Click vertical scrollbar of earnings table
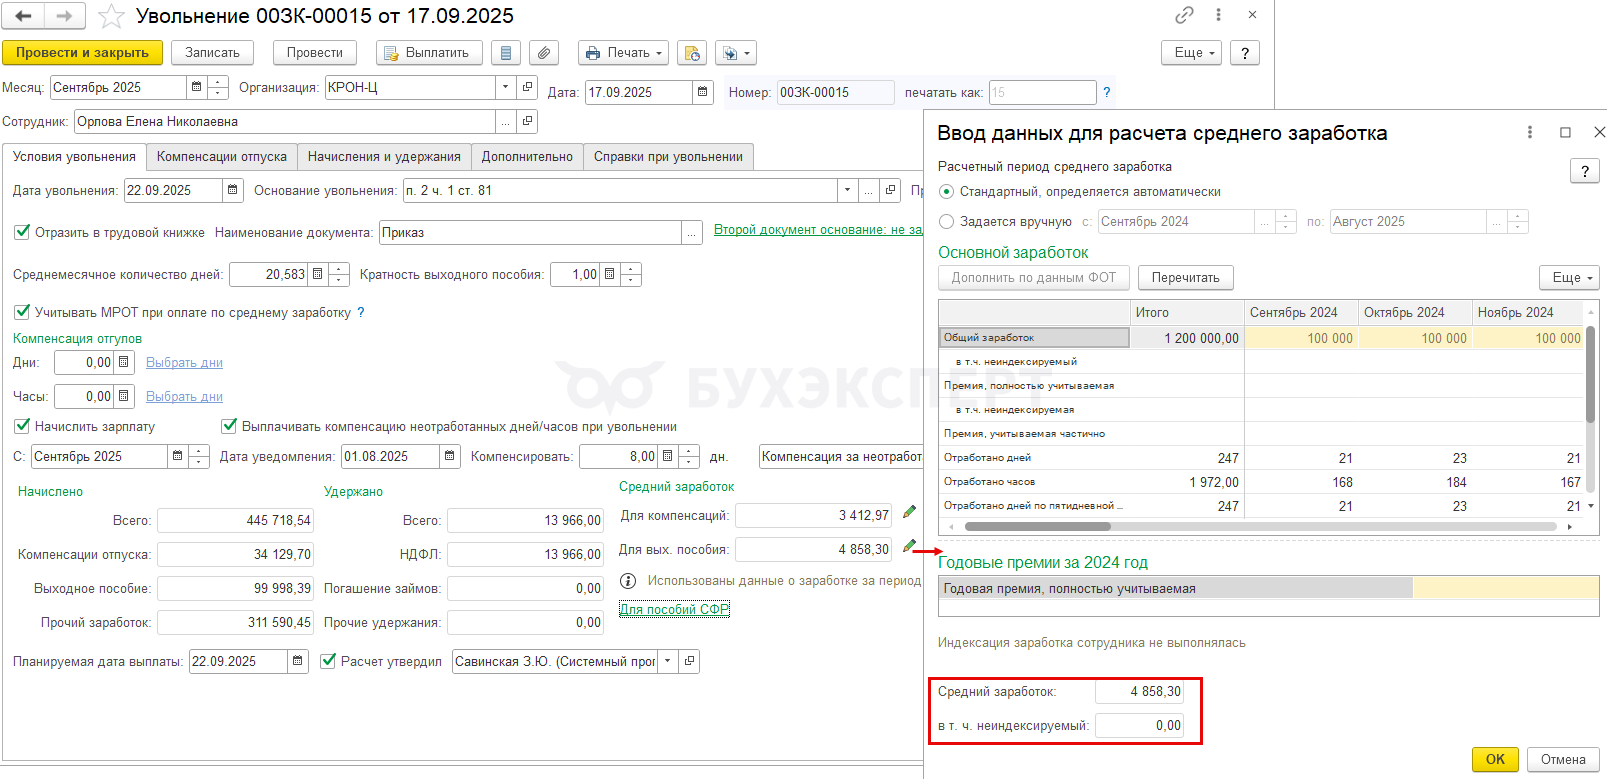1607x779 pixels. coord(1591,374)
